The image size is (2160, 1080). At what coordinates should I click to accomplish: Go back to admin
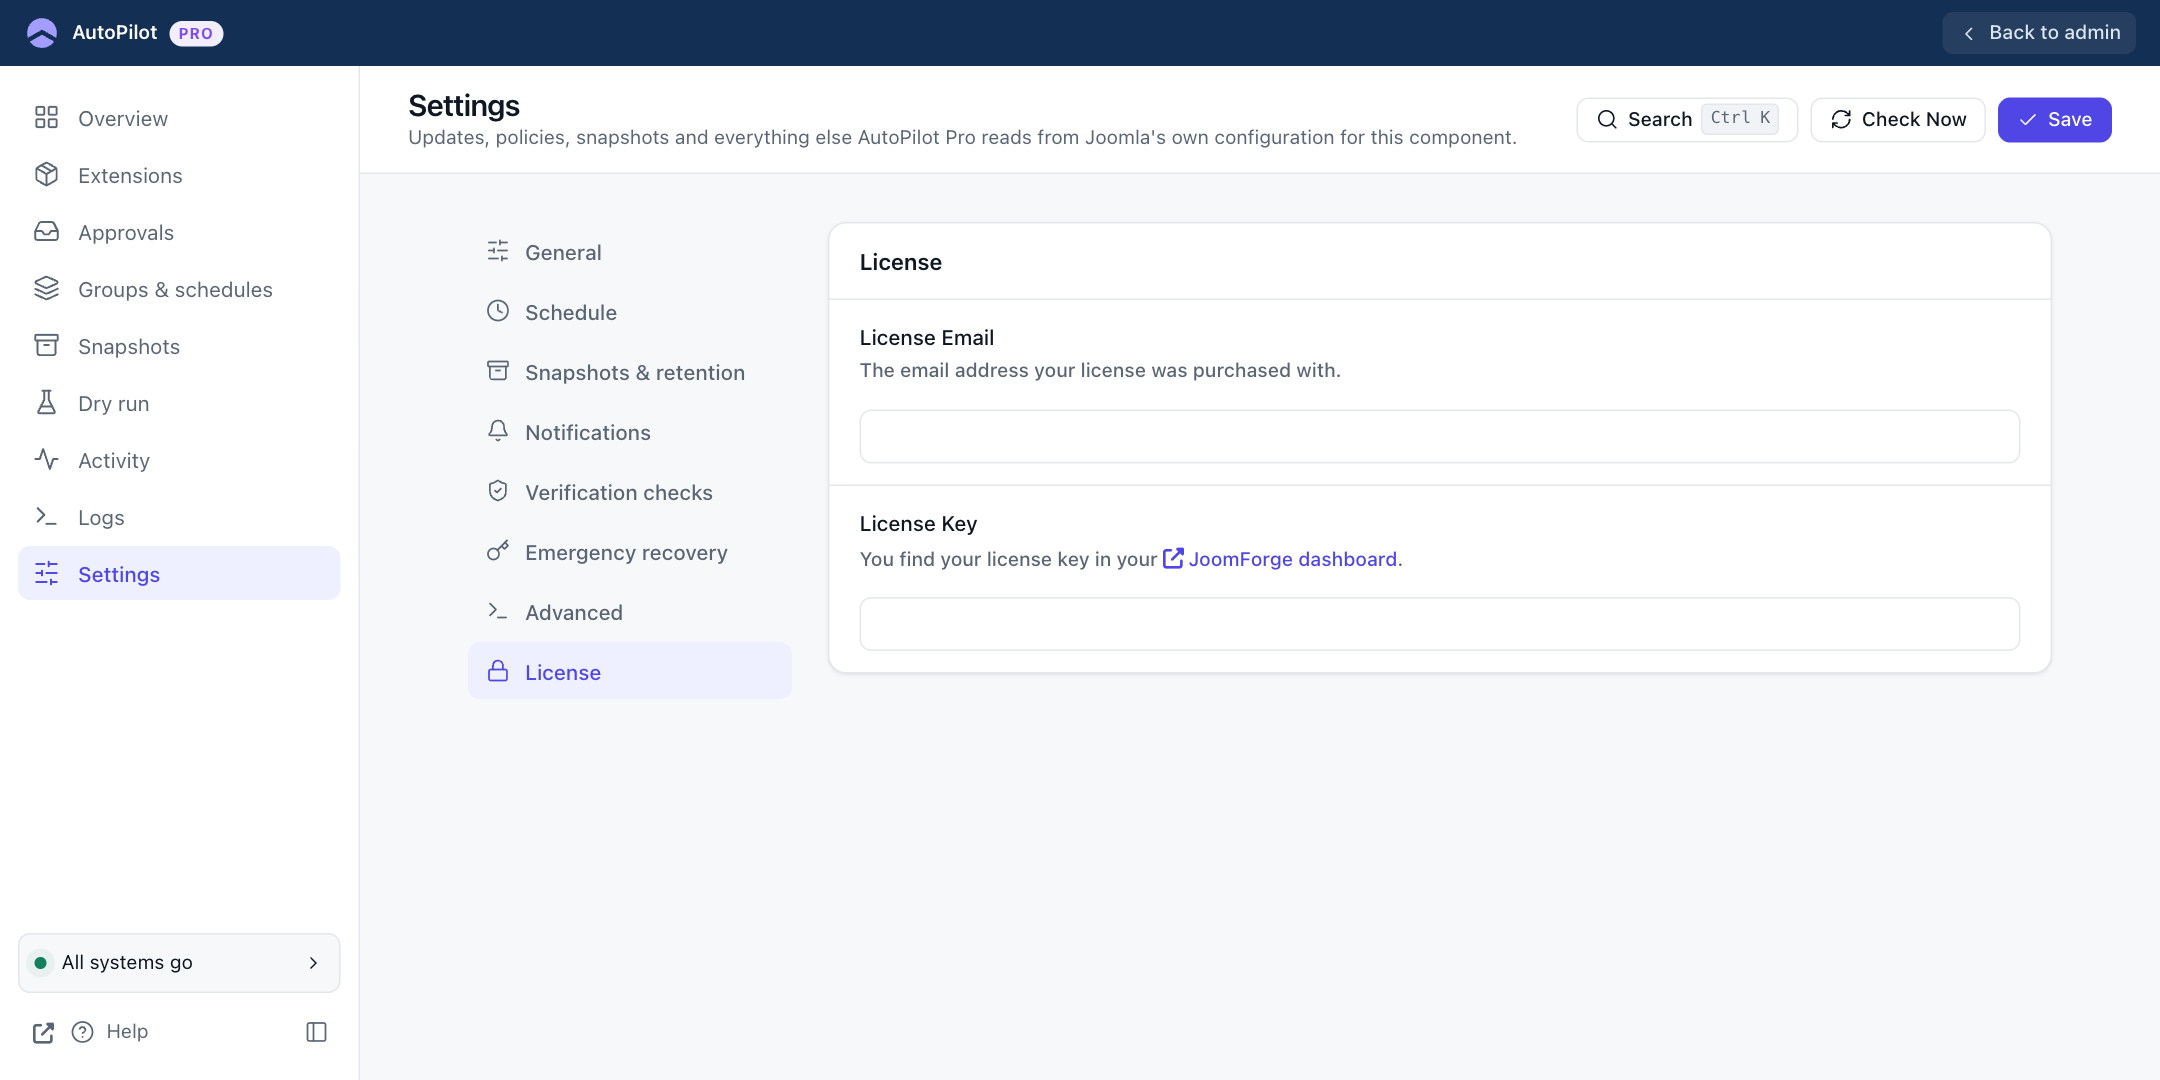pyautogui.click(x=2039, y=33)
